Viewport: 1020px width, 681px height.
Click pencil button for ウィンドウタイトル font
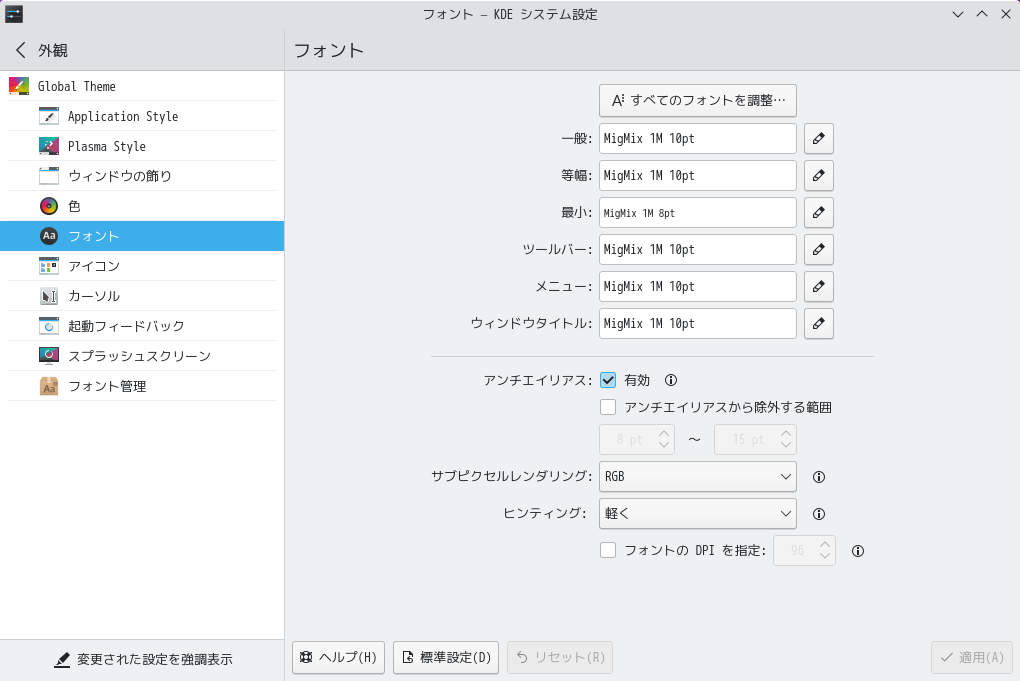point(818,324)
